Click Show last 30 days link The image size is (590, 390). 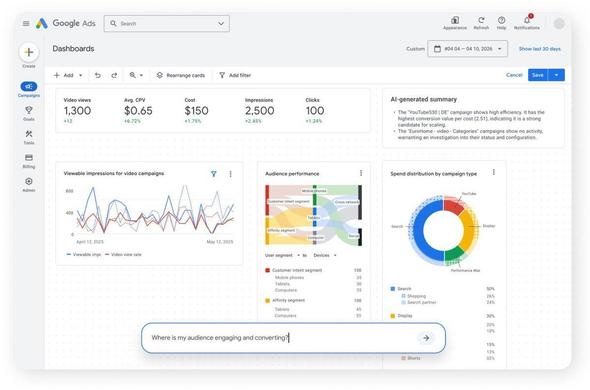pos(540,49)
